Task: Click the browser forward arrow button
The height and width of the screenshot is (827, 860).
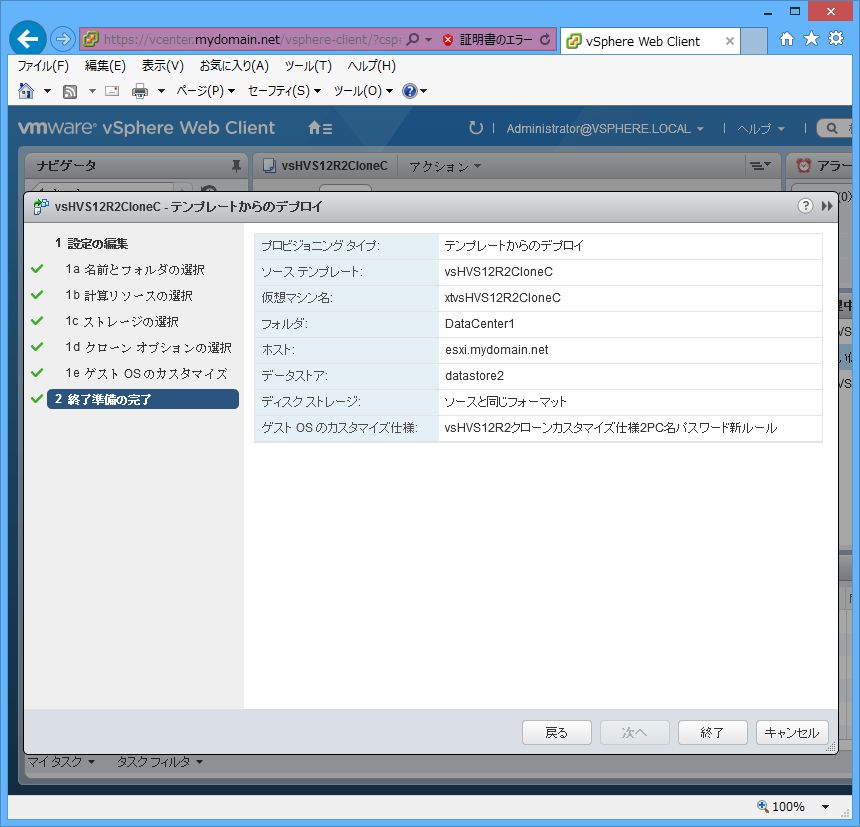Action: point(63,39)
